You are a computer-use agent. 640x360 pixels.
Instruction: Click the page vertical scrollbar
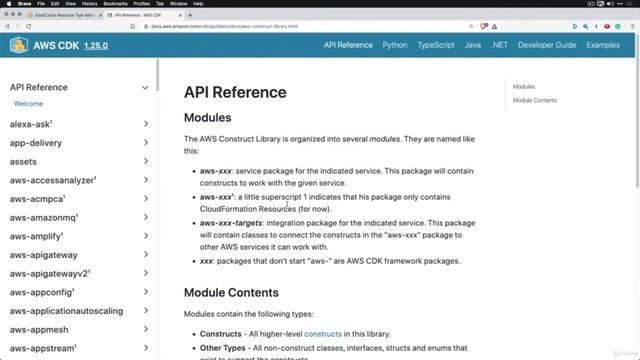[x=638, y=110]
